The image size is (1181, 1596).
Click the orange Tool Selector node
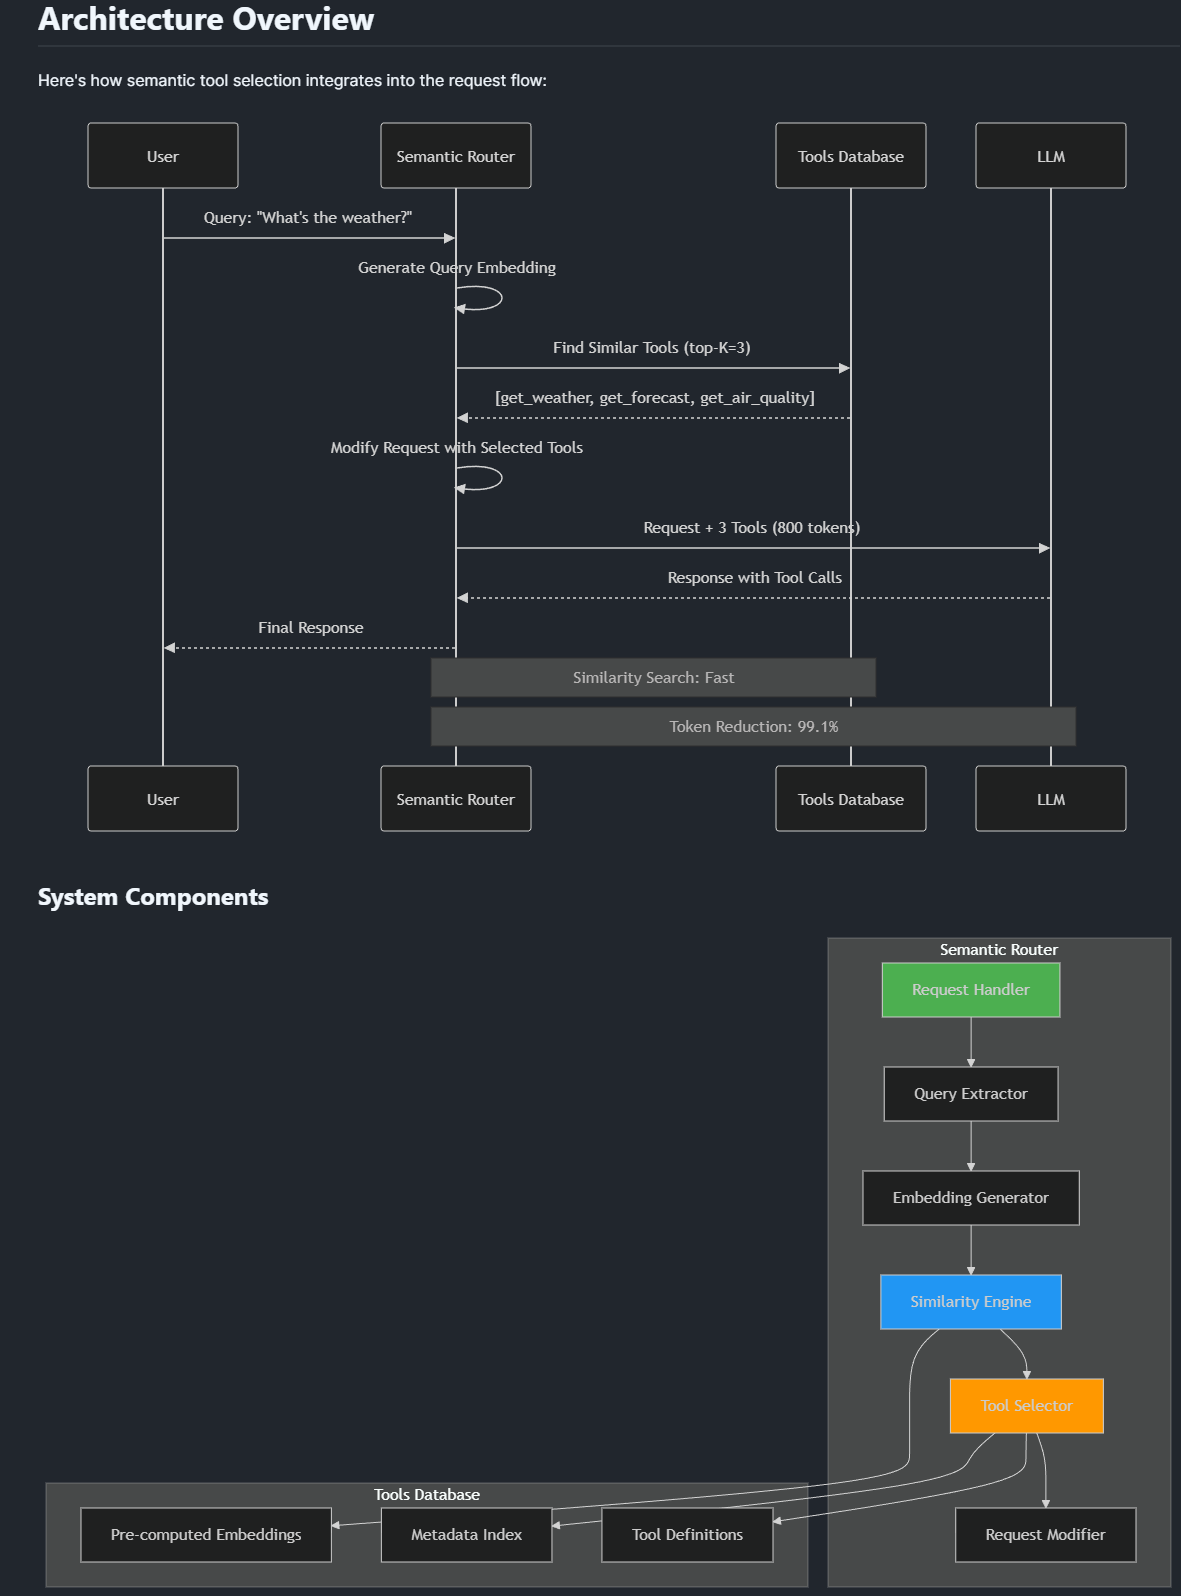(1026, 1406)
